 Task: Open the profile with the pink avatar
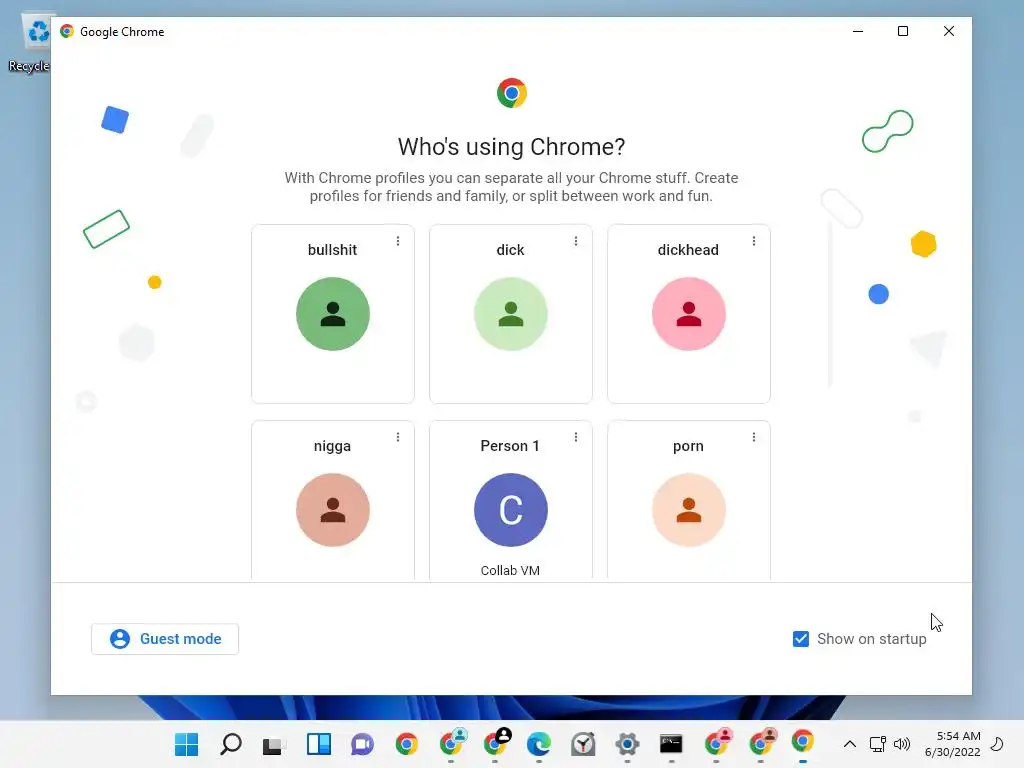point(688,314)
